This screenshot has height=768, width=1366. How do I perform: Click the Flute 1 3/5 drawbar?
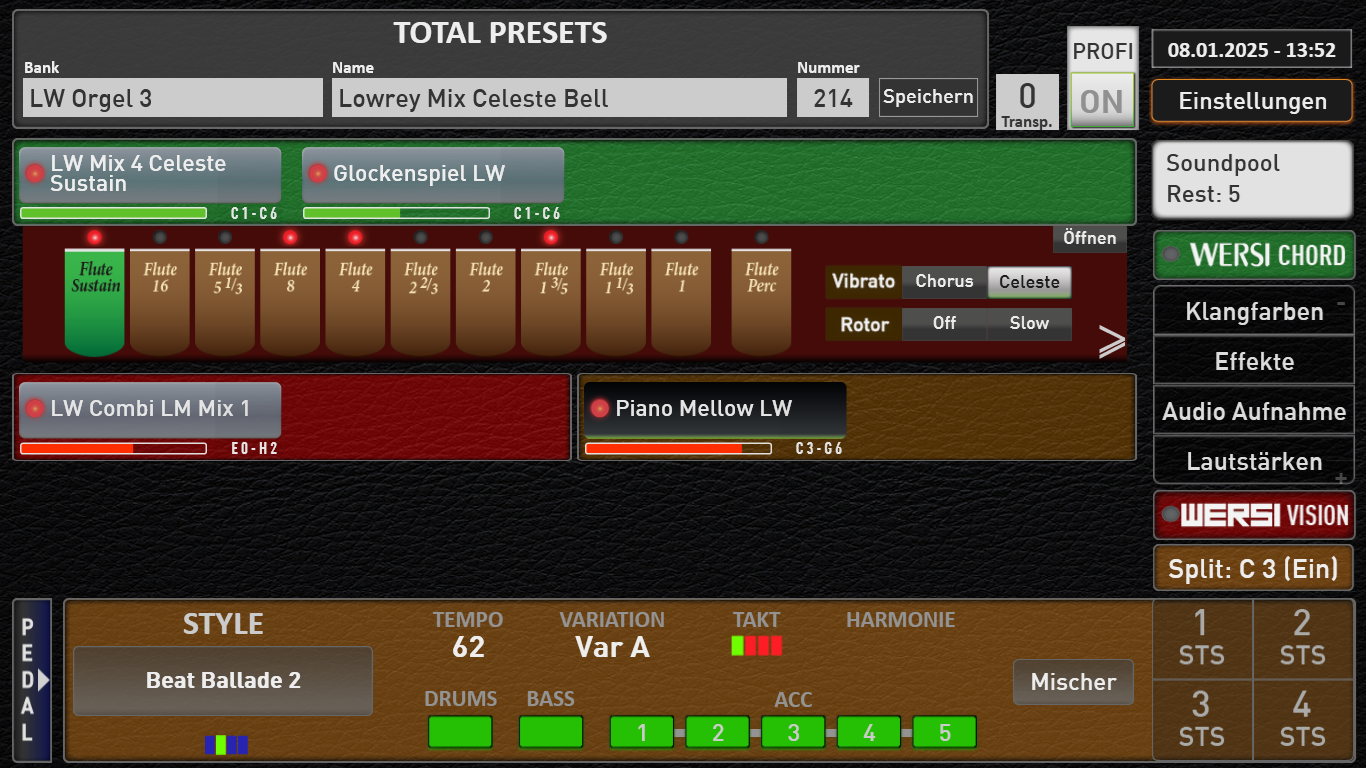(551, 300)
